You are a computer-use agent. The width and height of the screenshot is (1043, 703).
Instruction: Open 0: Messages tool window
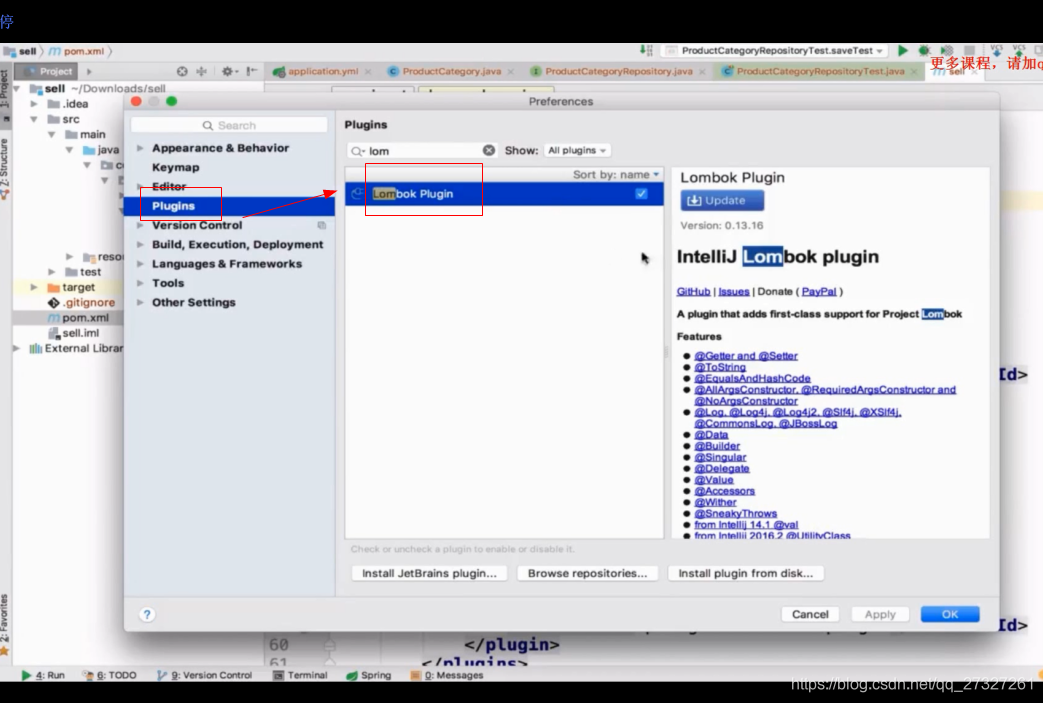pyautogui.click(x=447, y=675)
